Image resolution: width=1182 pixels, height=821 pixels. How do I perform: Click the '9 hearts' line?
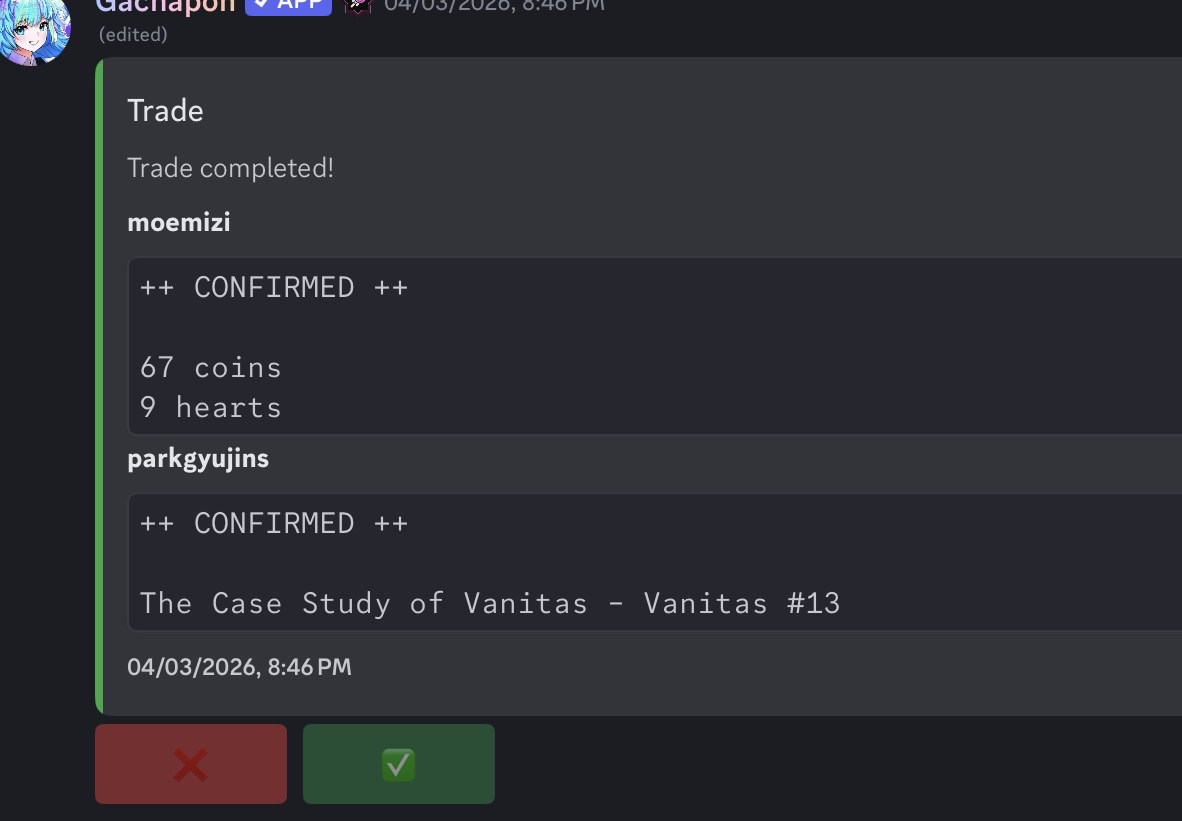(x=211, y=408)
